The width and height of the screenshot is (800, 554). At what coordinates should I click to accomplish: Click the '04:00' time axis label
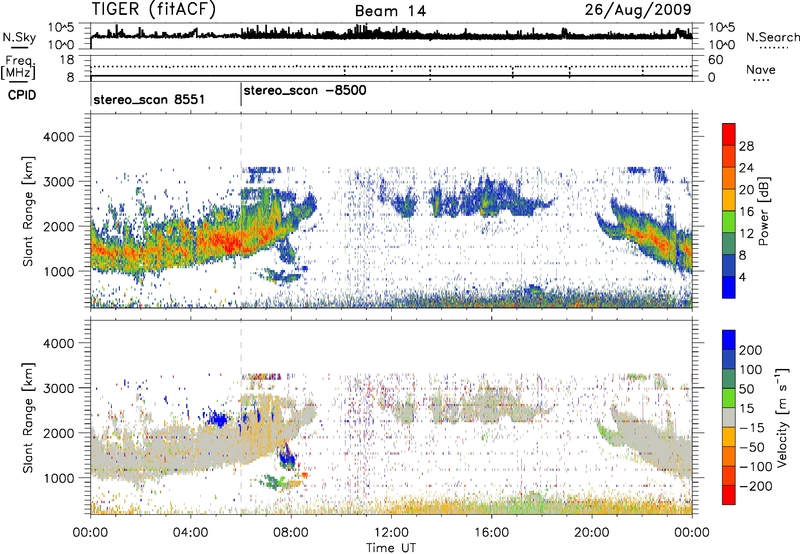point(190,533)
